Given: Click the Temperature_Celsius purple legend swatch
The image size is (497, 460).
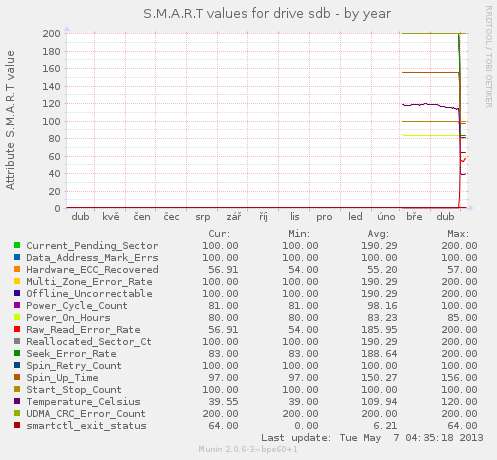Looking at the screenshot, I should [17, 401].
